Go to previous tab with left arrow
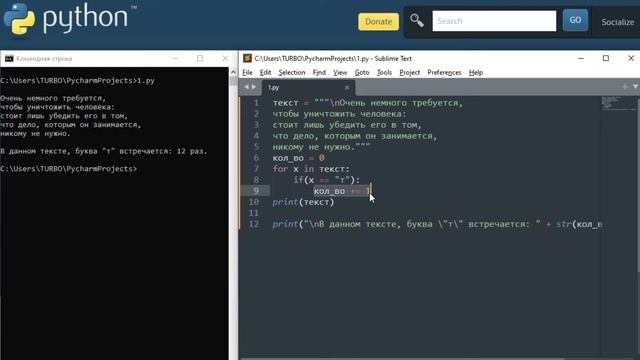Screen dimensions: 640x360 coord(246,87)
